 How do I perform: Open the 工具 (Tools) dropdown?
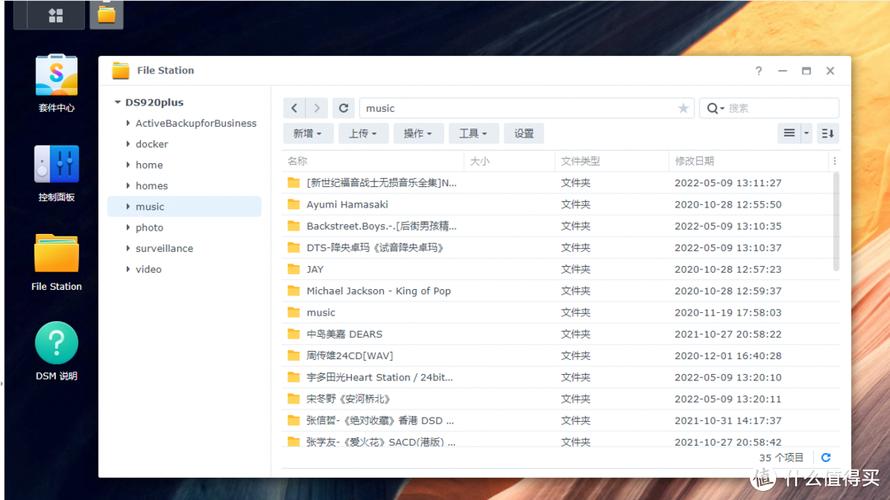[x=473, y=133]
